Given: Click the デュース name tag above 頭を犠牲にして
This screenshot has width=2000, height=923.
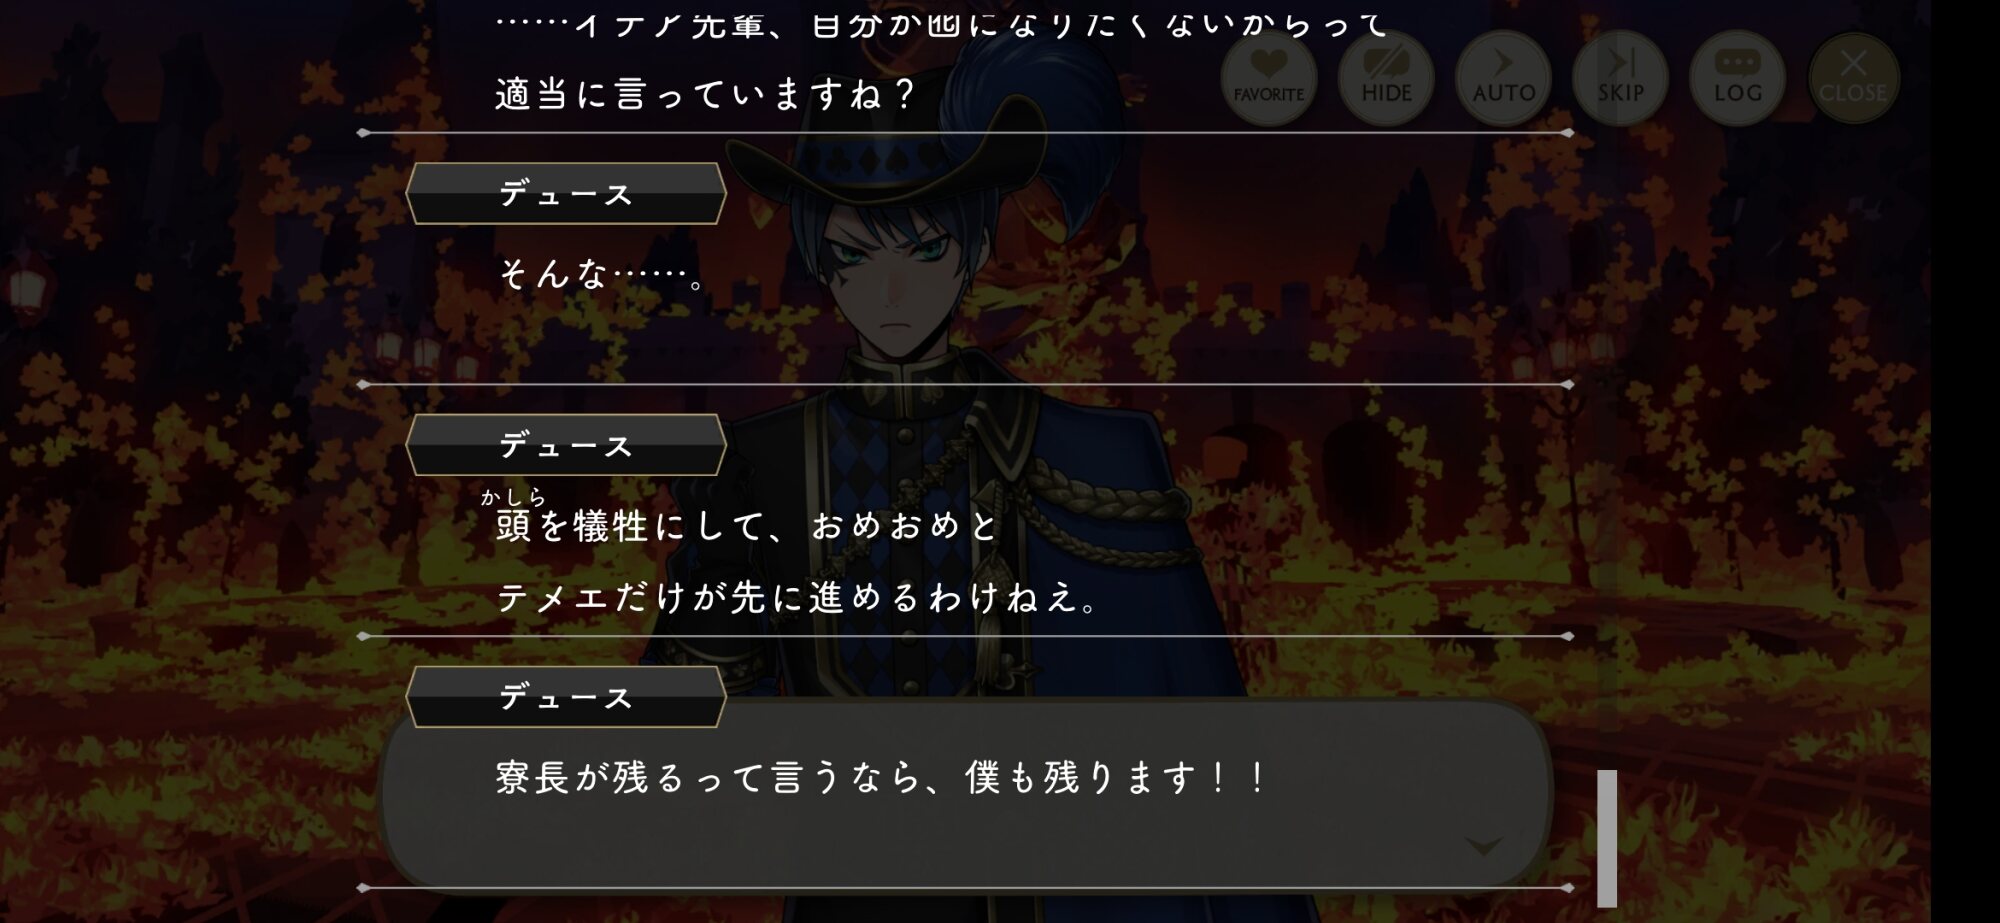Looking at the screenshot, I should (566, 444).
